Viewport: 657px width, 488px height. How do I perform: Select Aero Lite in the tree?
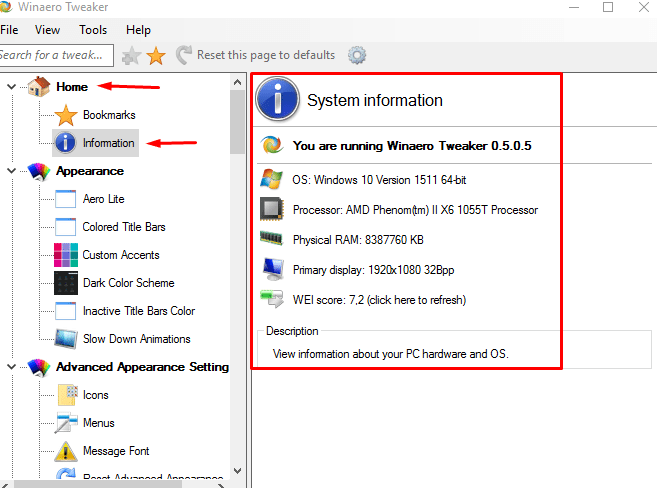pos(103,199)
